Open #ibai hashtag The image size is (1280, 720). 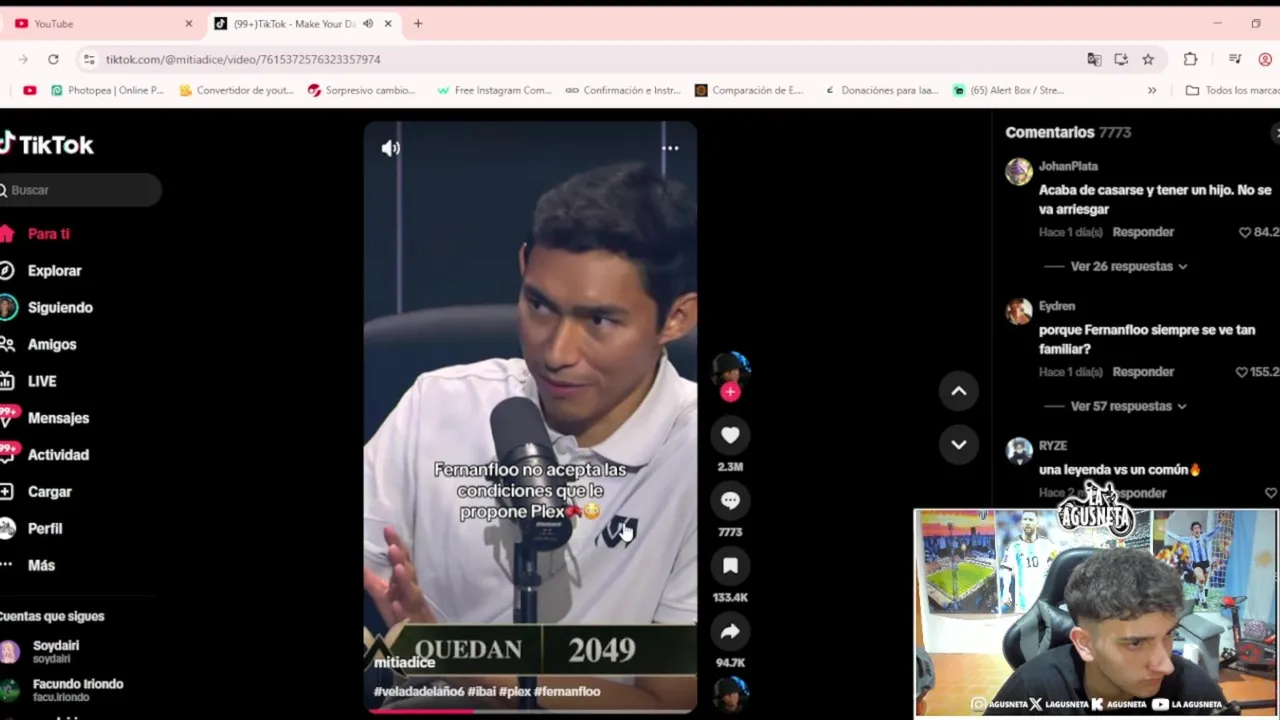point(481,692)
